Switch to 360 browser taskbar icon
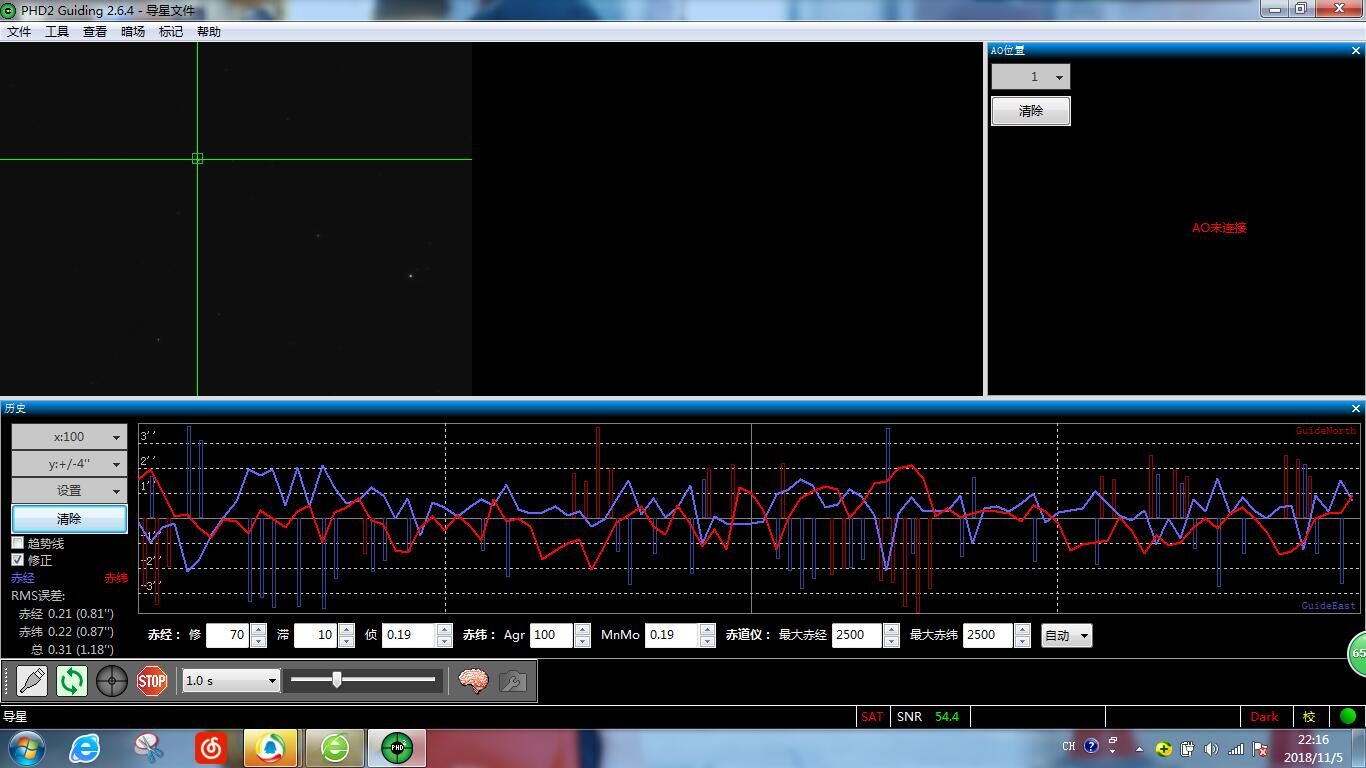The height and width of the screenshot is (768, 1366). pos(334,748)
